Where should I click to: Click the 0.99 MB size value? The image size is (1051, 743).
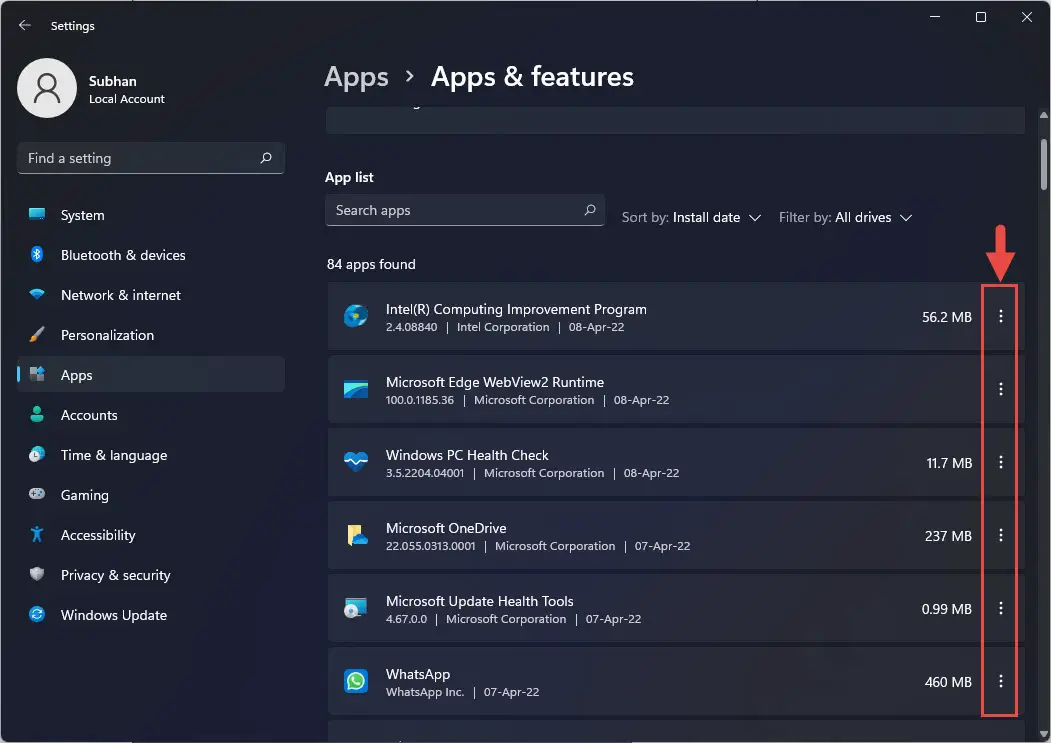(x=946, y=610)
